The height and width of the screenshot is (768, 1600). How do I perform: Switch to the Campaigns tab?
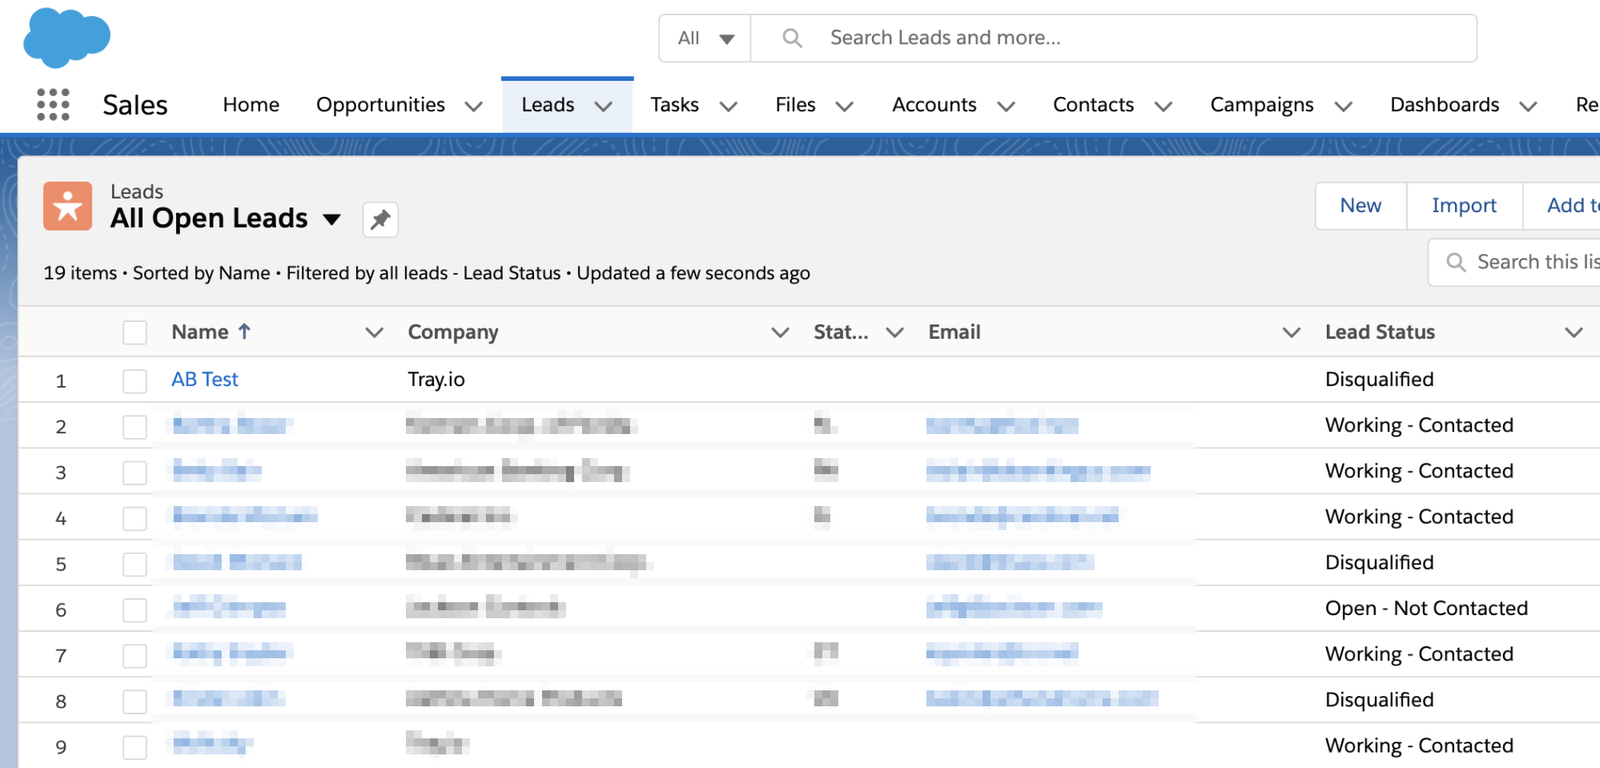pyautogui.click(x=1262, y=105)
